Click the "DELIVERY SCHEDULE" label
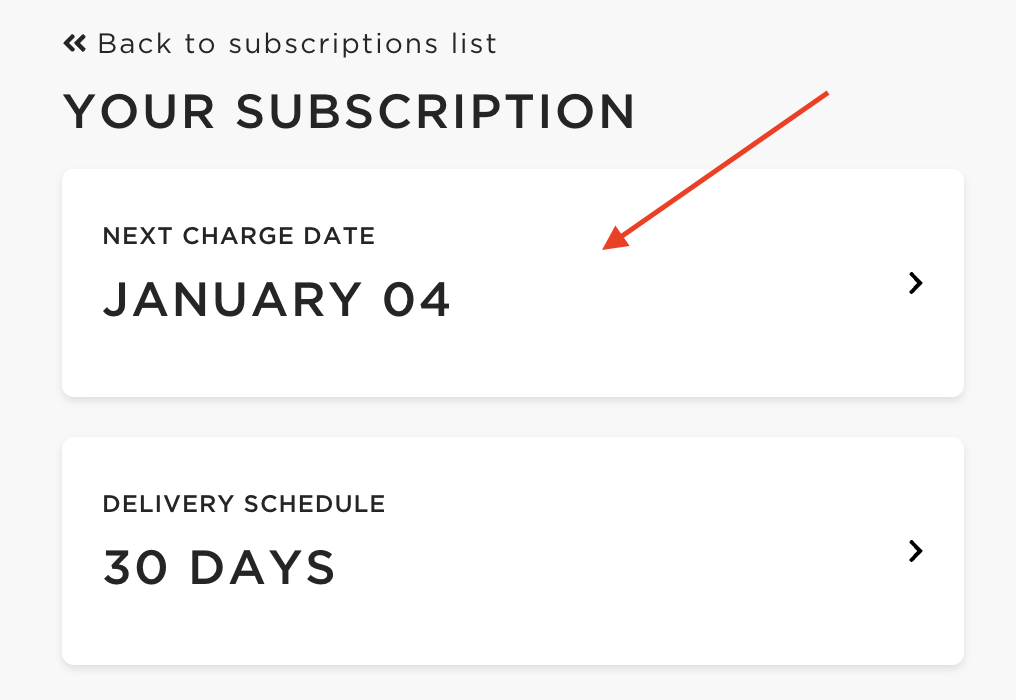The height and width of the screenshot is (700, 1016). (x=243, y=504)
